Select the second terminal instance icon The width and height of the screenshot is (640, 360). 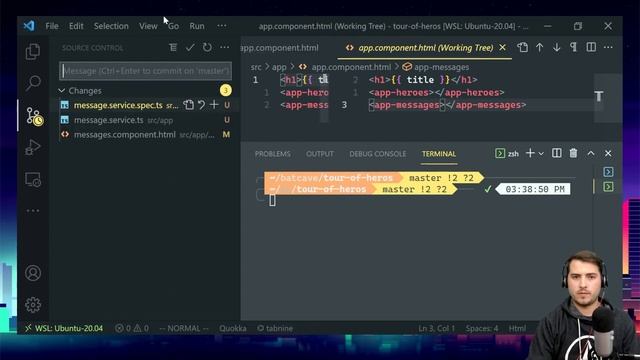coord(608,187)
